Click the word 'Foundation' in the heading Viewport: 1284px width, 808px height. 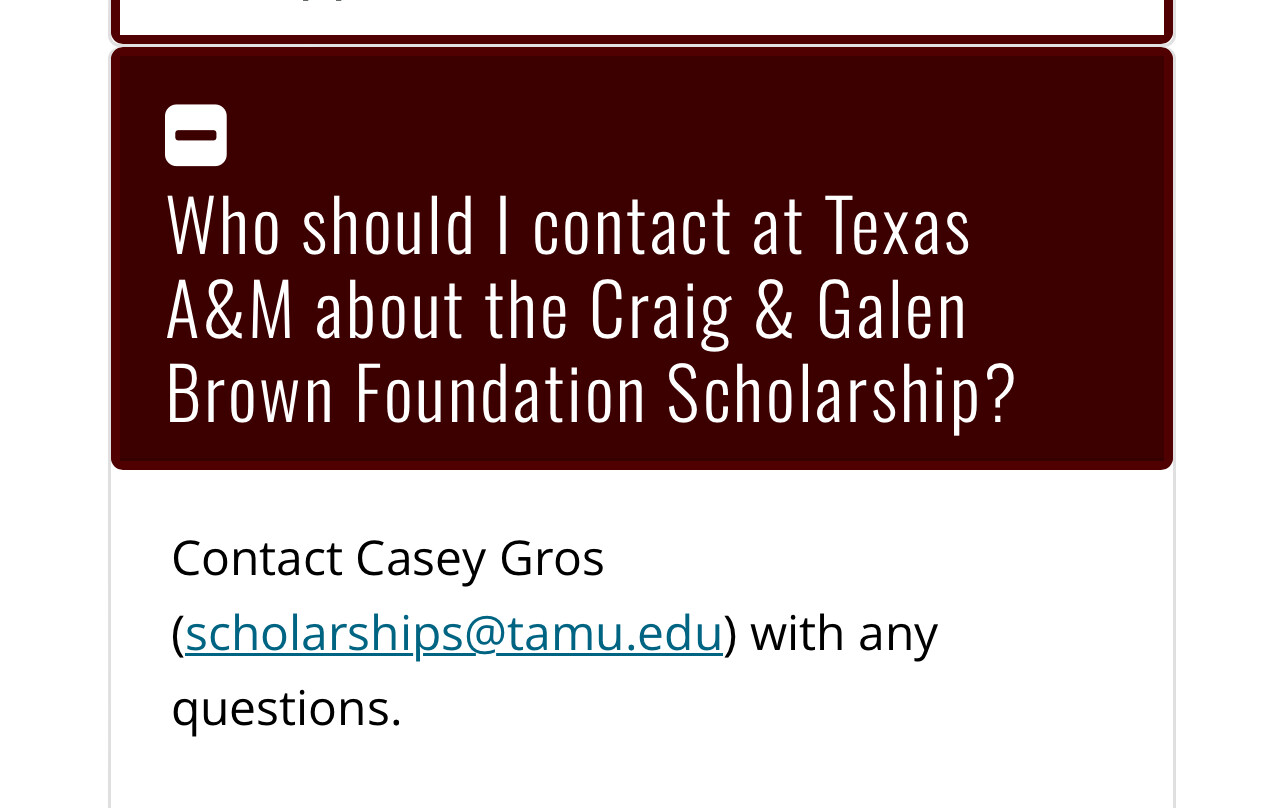coord(501,392)
